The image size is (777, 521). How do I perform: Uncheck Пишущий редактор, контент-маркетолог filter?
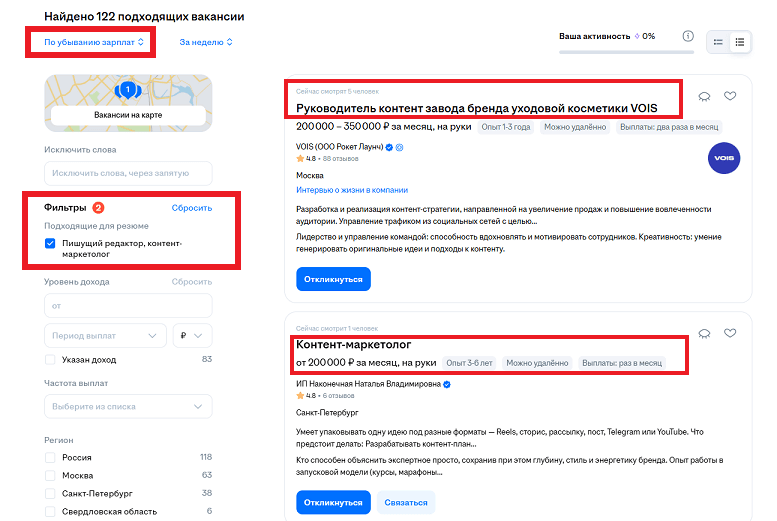[51, 244]
